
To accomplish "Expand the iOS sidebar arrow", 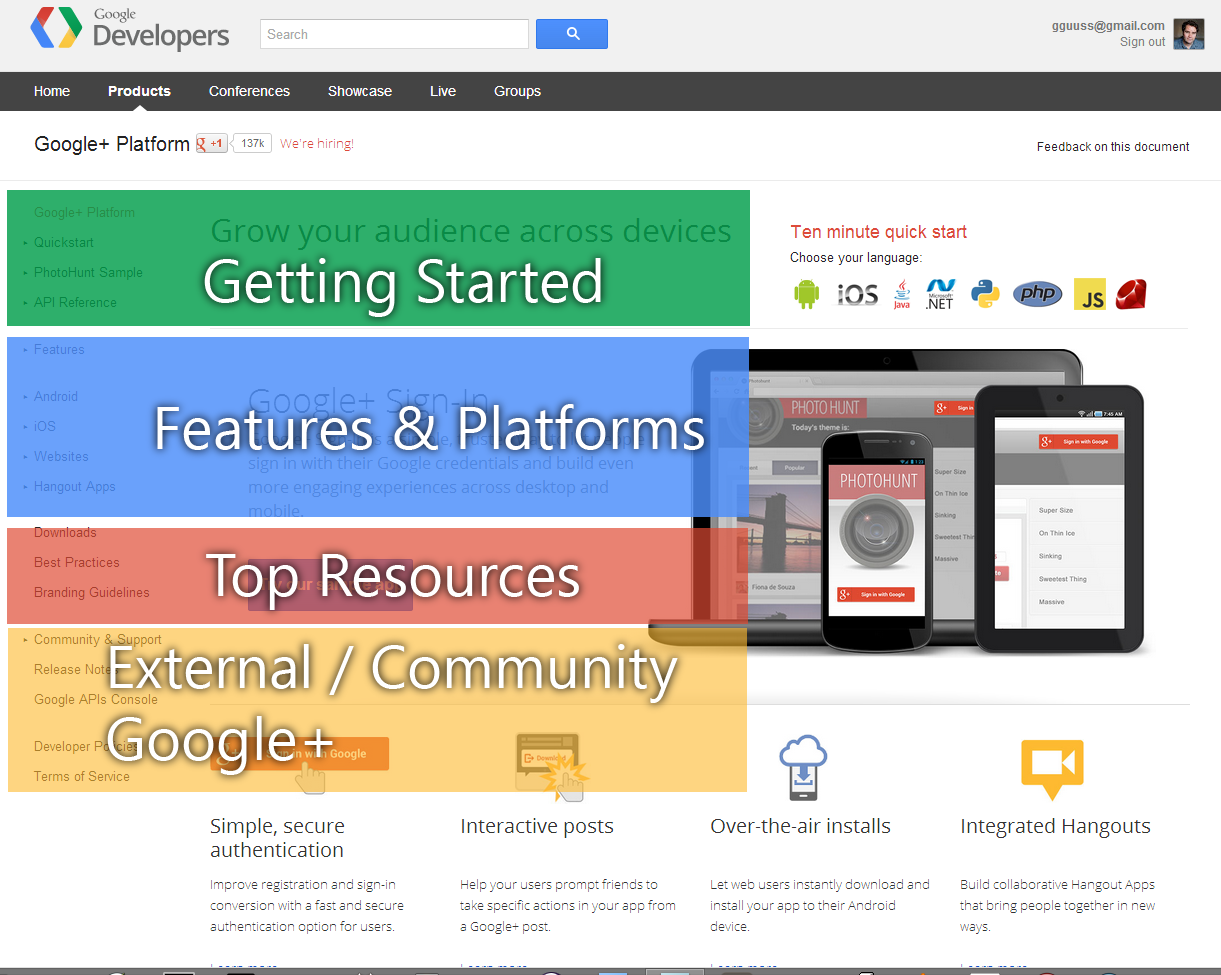I will click(25, 427).
